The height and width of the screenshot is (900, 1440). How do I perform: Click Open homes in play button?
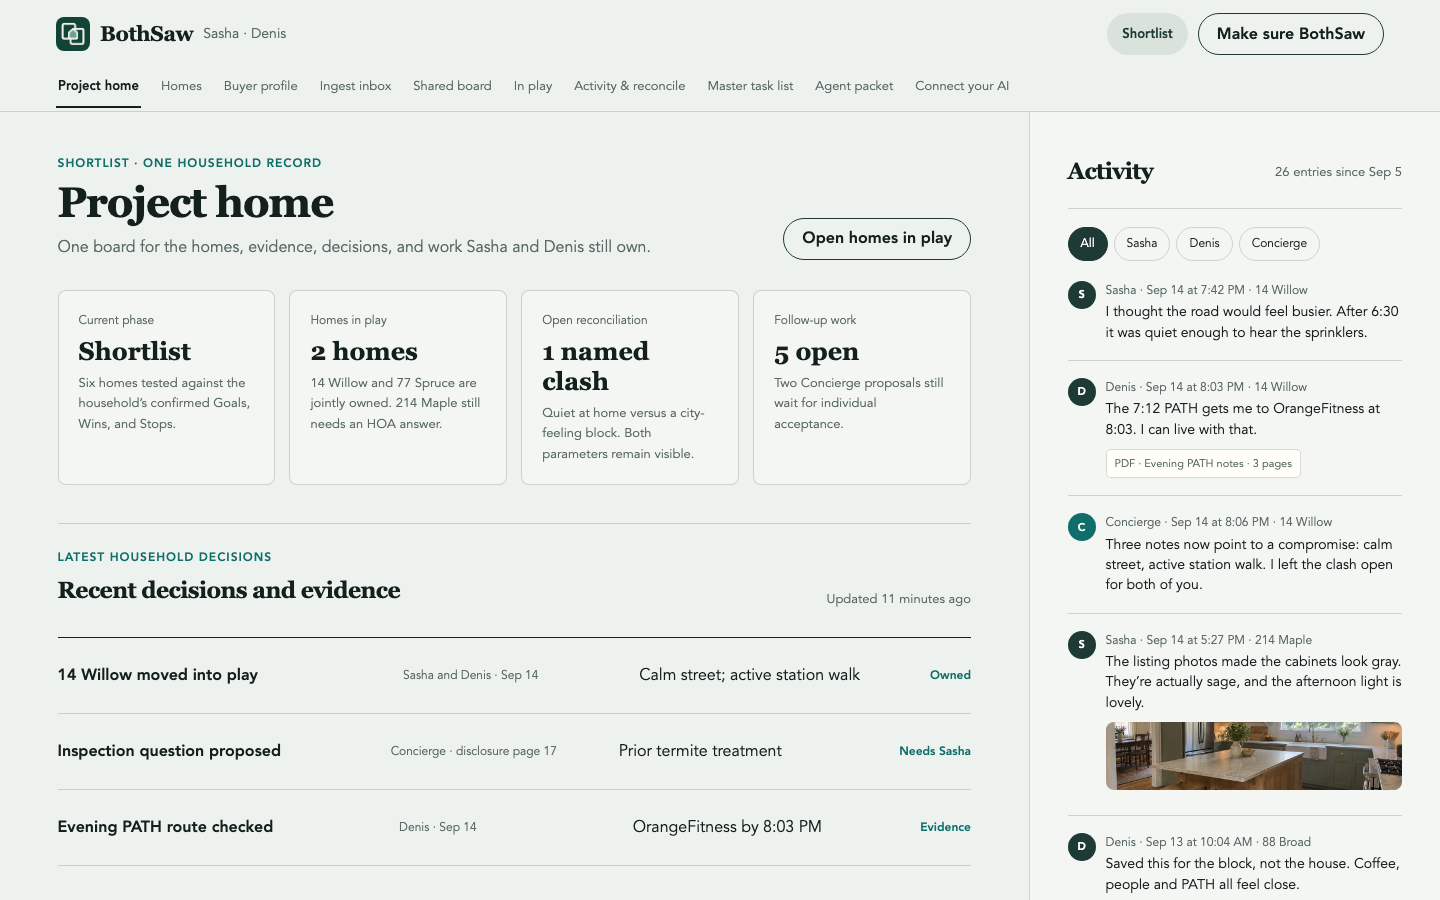point(877,238)
